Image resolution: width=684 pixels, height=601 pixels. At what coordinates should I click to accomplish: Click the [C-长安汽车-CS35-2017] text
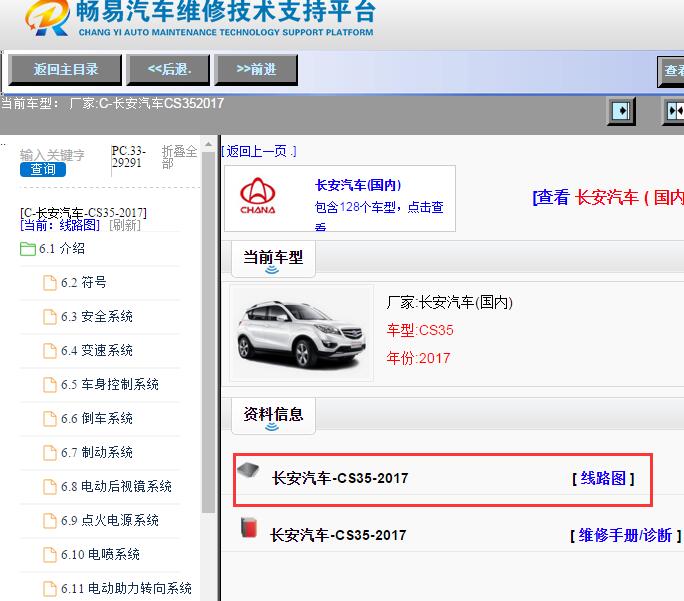[x=83, y=213]
